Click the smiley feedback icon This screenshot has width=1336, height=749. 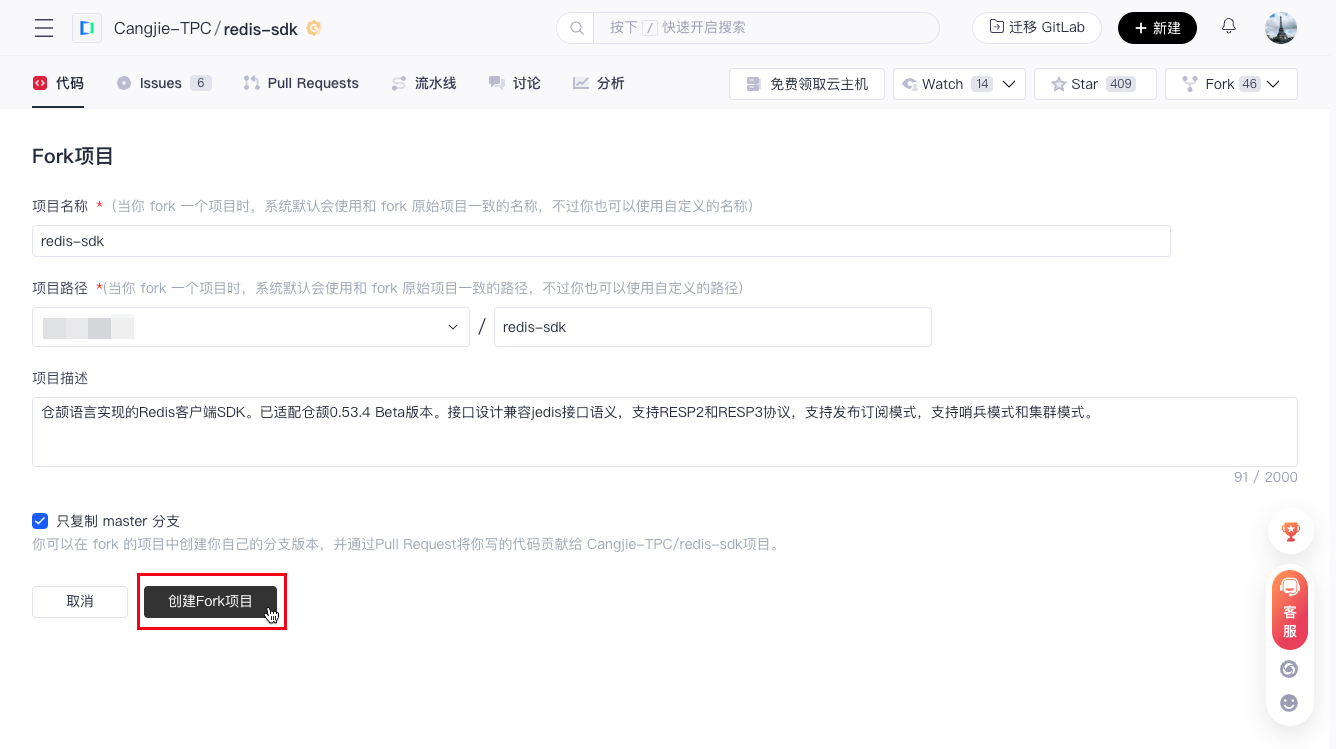1289,703
